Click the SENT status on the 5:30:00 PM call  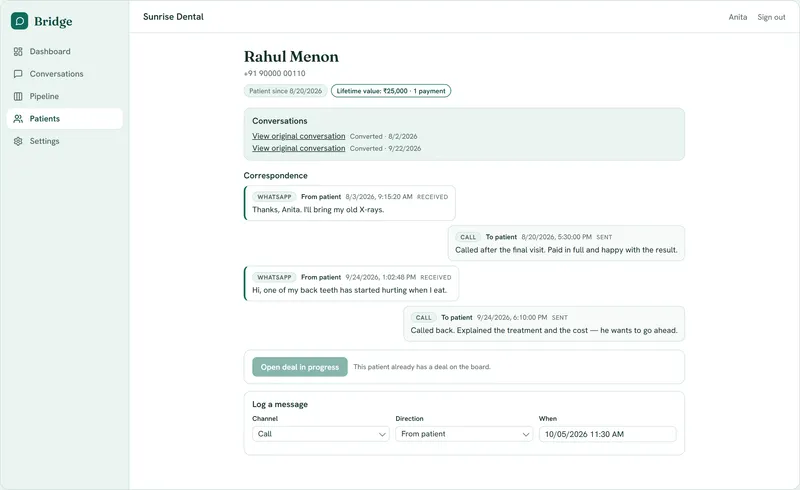click(x=604, y=237)
